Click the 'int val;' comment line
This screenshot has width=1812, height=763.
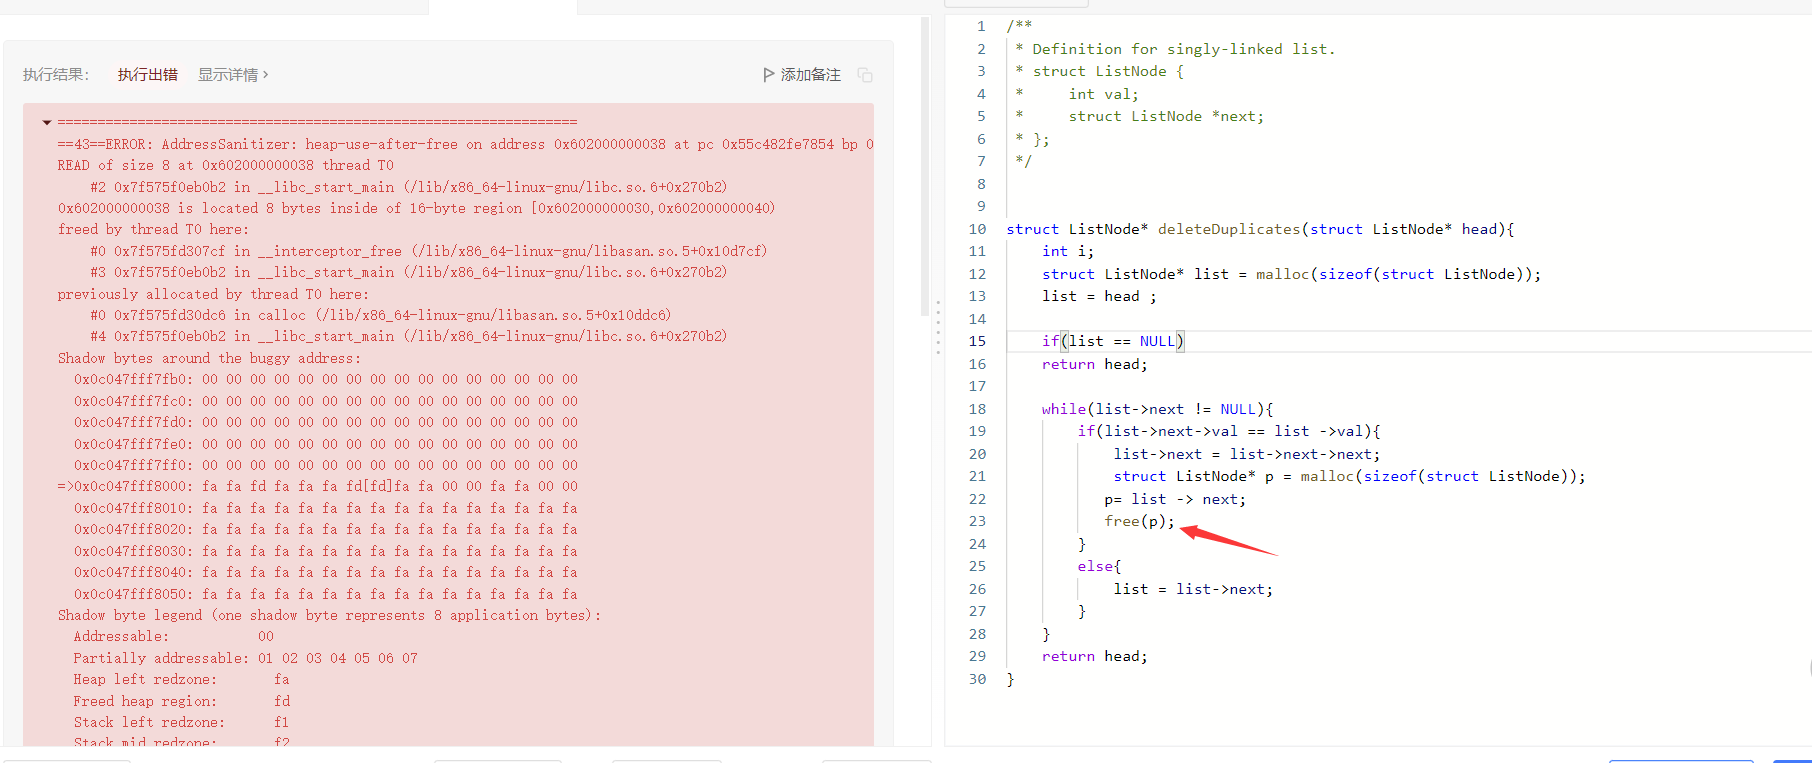pos(1103,94)
